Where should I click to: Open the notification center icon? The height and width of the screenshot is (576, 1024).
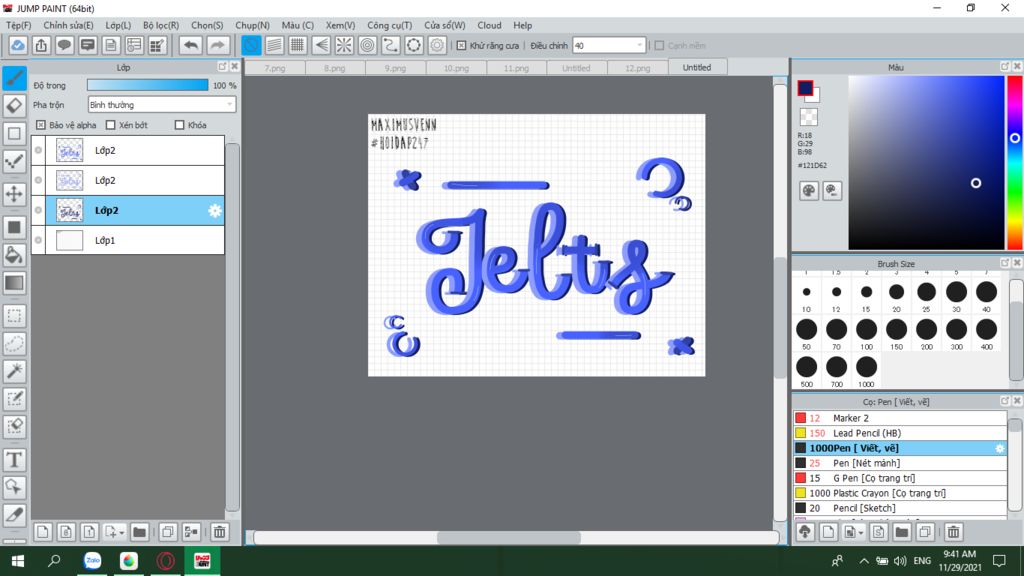[x=999, y=561]
